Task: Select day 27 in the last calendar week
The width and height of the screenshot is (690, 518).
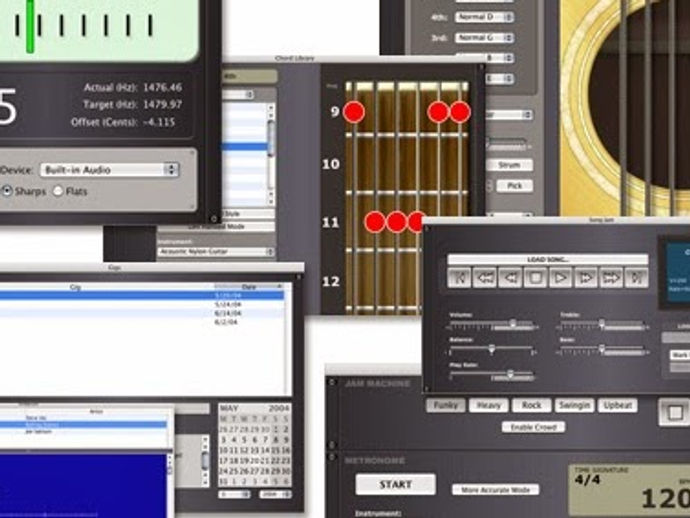Action: tap(254, 471)
